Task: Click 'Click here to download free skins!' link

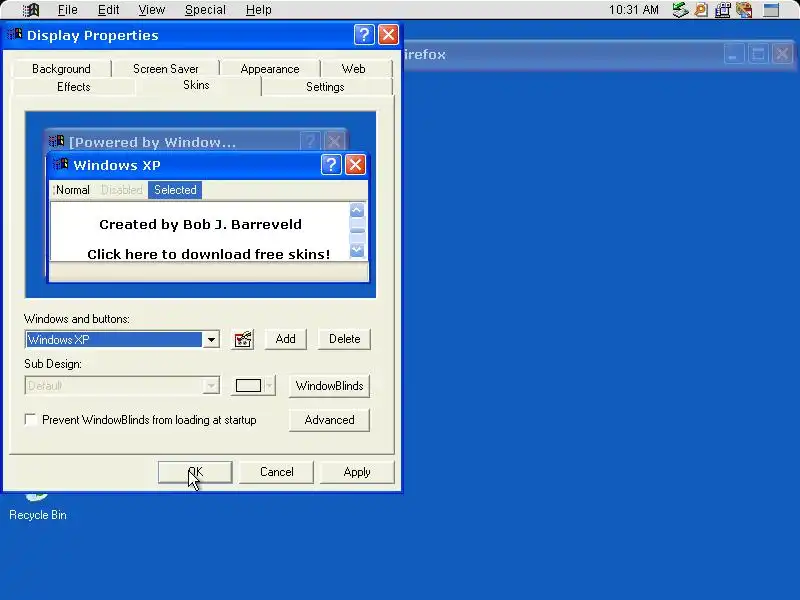Action: point(209,254)
